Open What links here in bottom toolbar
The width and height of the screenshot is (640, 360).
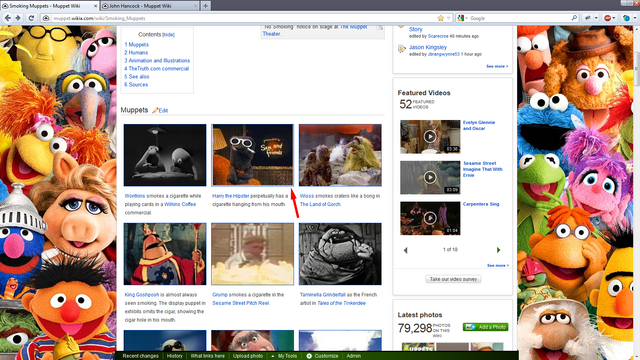pos(207,356)
